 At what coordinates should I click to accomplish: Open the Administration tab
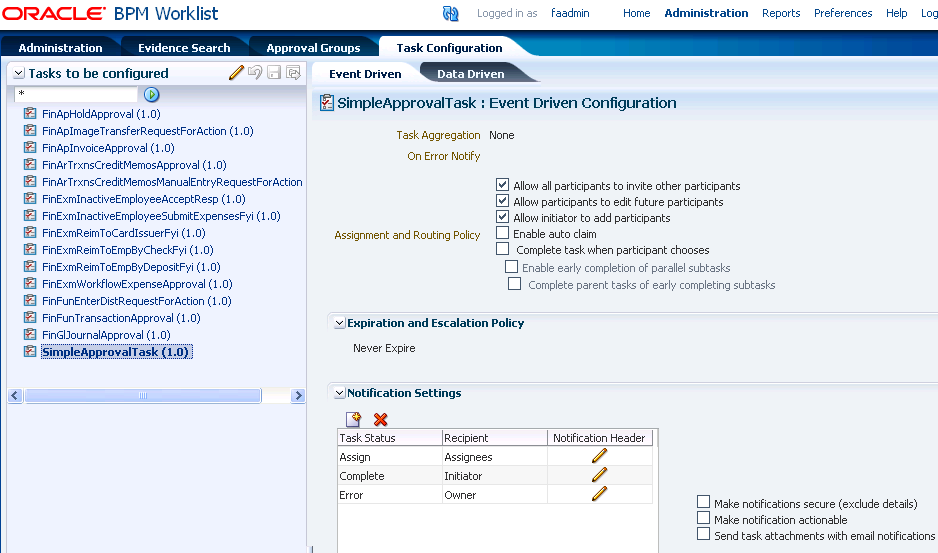pyautogui.click(x=60, y=48)
